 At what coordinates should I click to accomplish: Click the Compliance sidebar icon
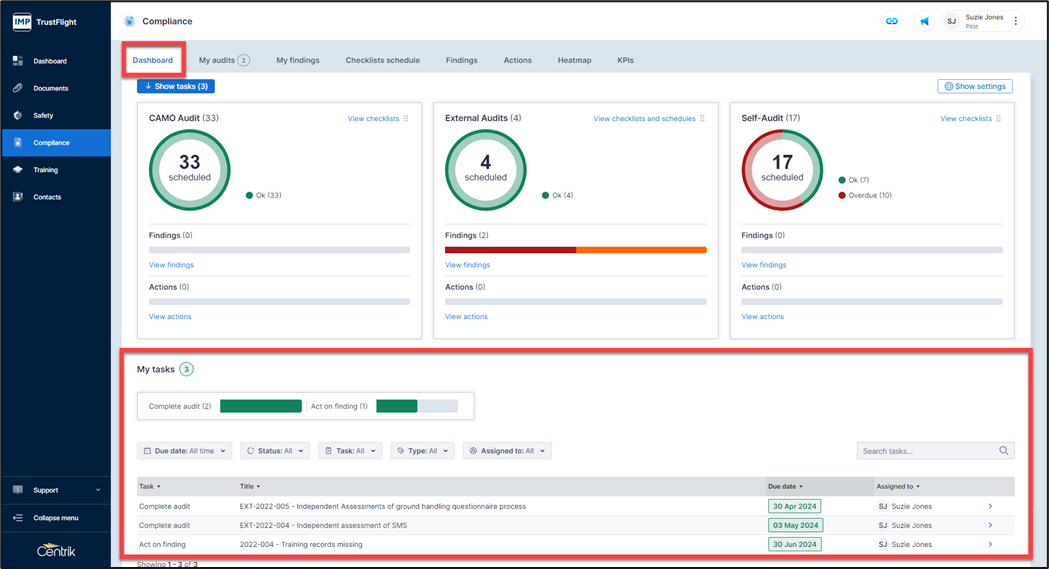pos(18,142)
